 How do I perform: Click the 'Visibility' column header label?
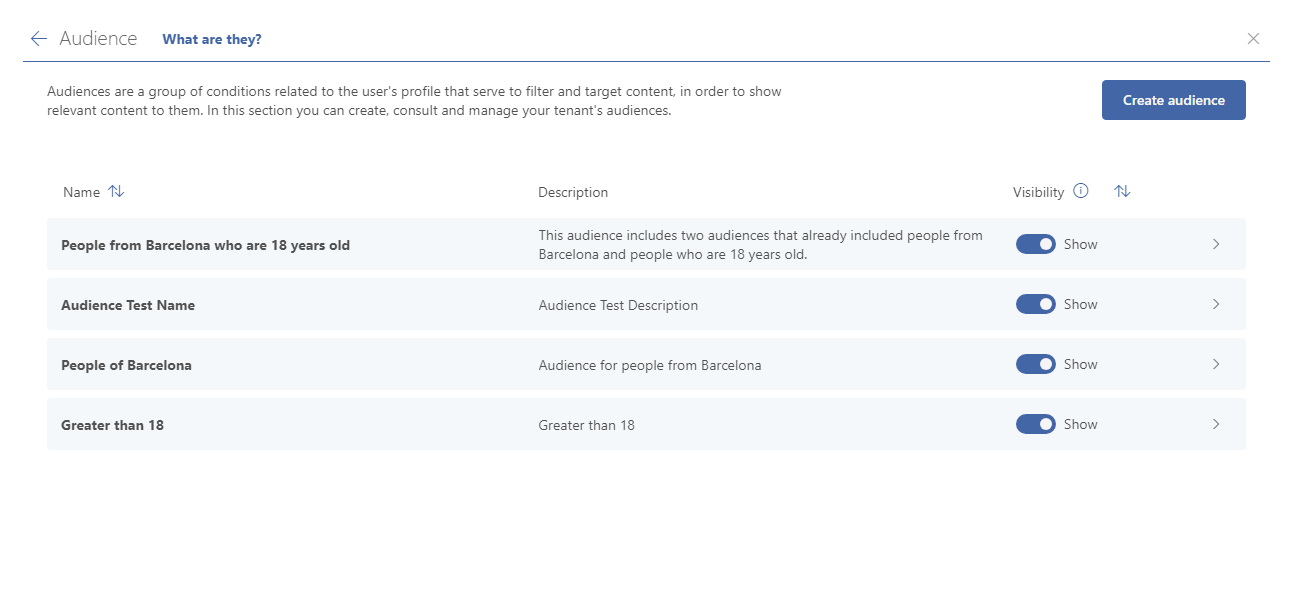click(1038, 192)
